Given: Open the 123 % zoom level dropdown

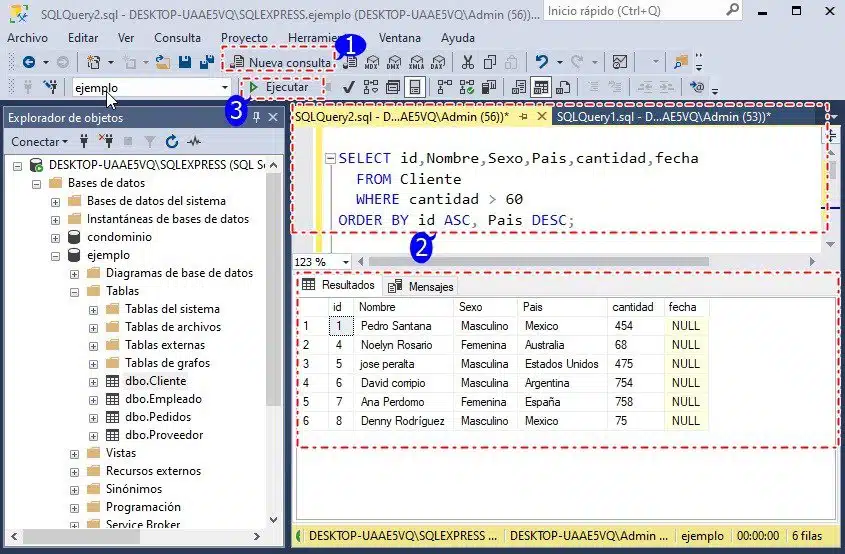Looking at the screenshot, I should click(346, 262).
